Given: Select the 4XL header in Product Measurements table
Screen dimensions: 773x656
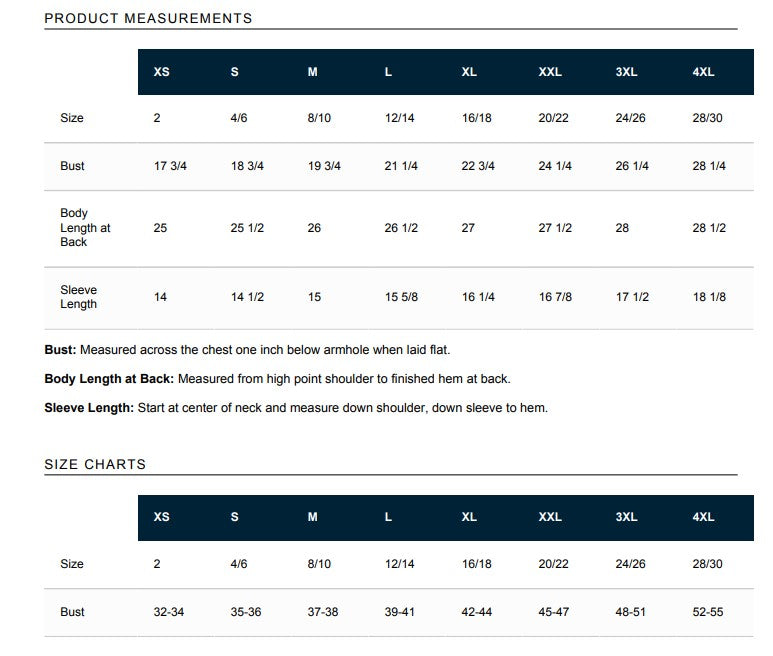Looking at the screenshot, I should click(703, 72).
